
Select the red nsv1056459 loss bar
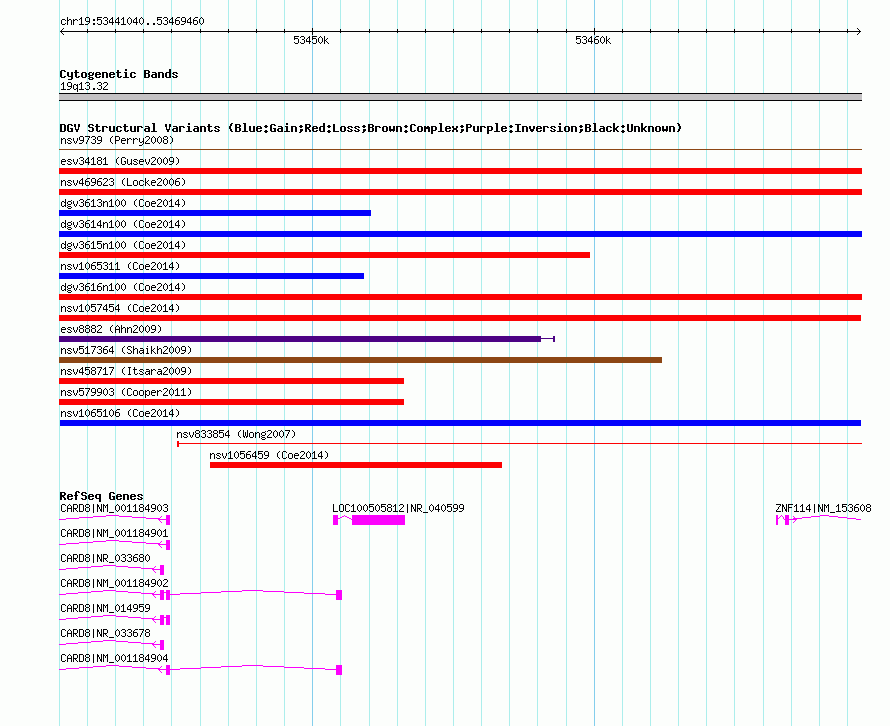point(356,465)
